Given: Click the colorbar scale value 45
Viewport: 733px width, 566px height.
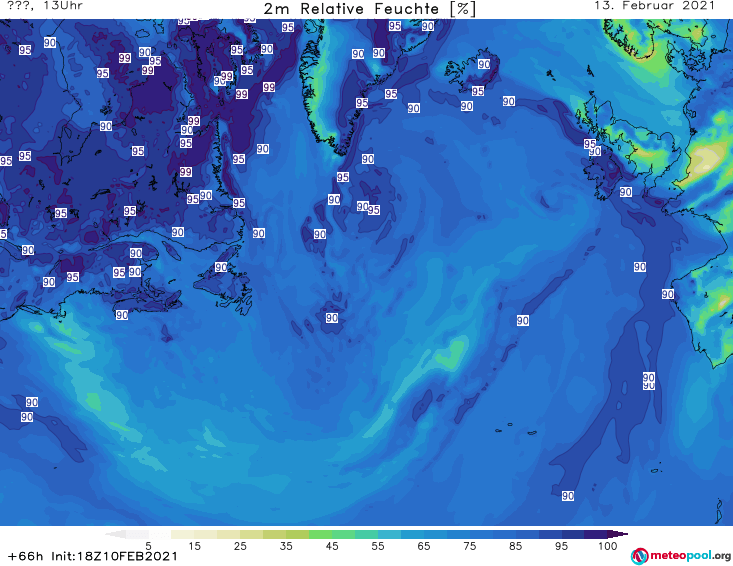Looking at the screenshot, I should click(332, 546).
